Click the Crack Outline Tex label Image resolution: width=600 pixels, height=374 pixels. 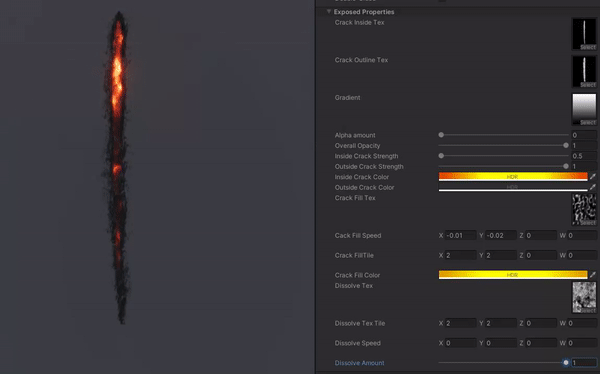pos(361,60)
